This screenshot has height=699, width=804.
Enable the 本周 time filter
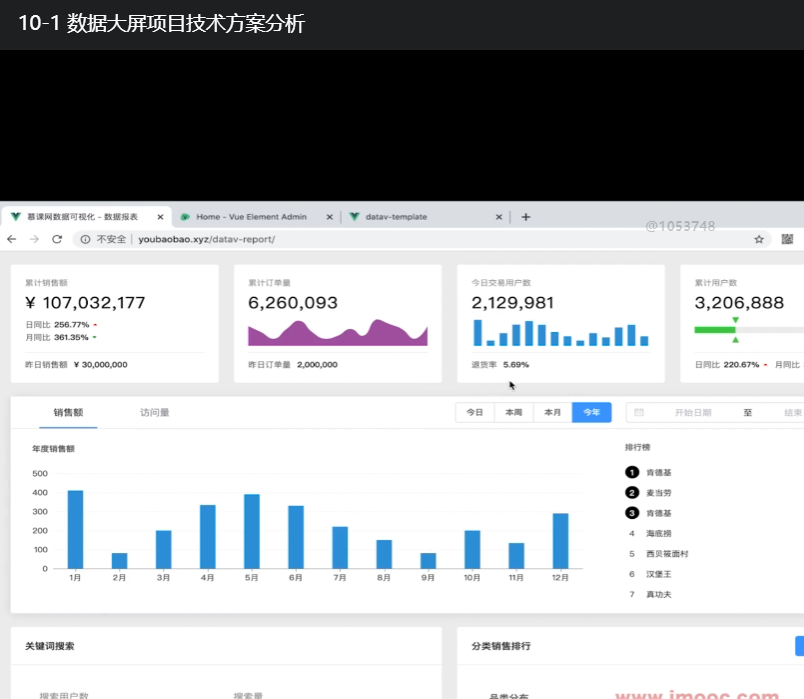(x=513, y=412)
